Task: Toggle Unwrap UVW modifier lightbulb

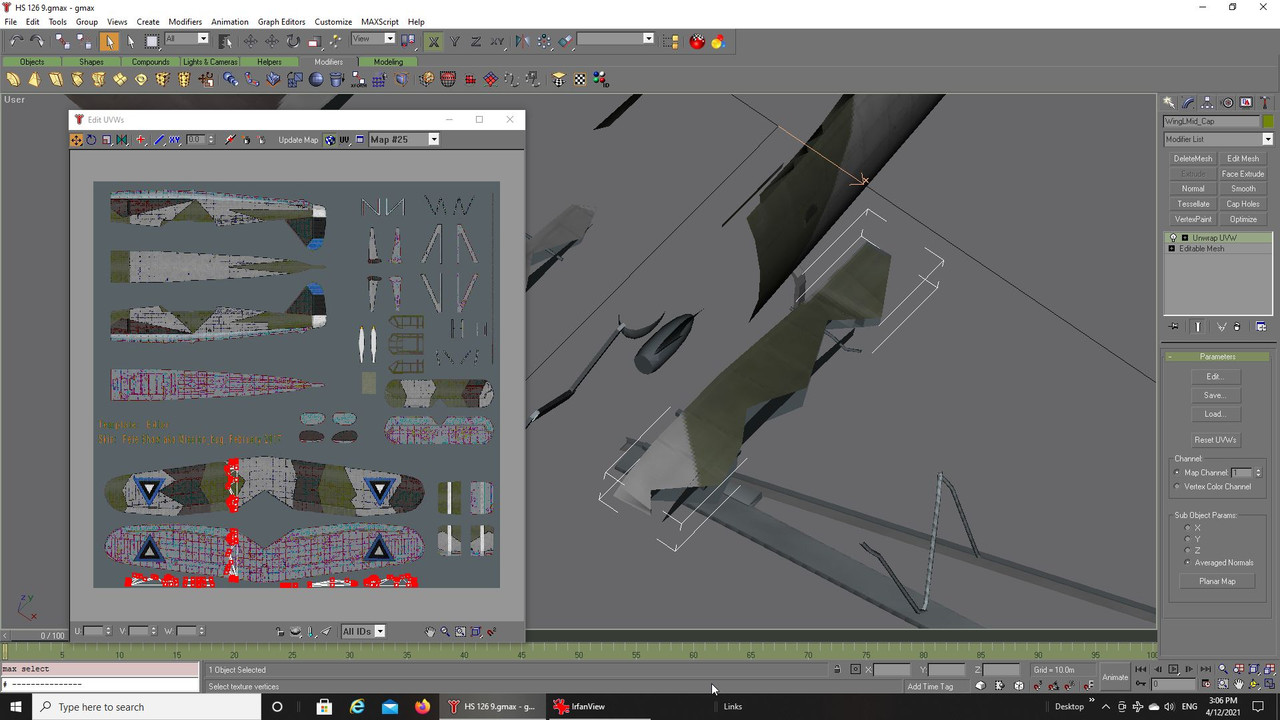Action: 1172,238
